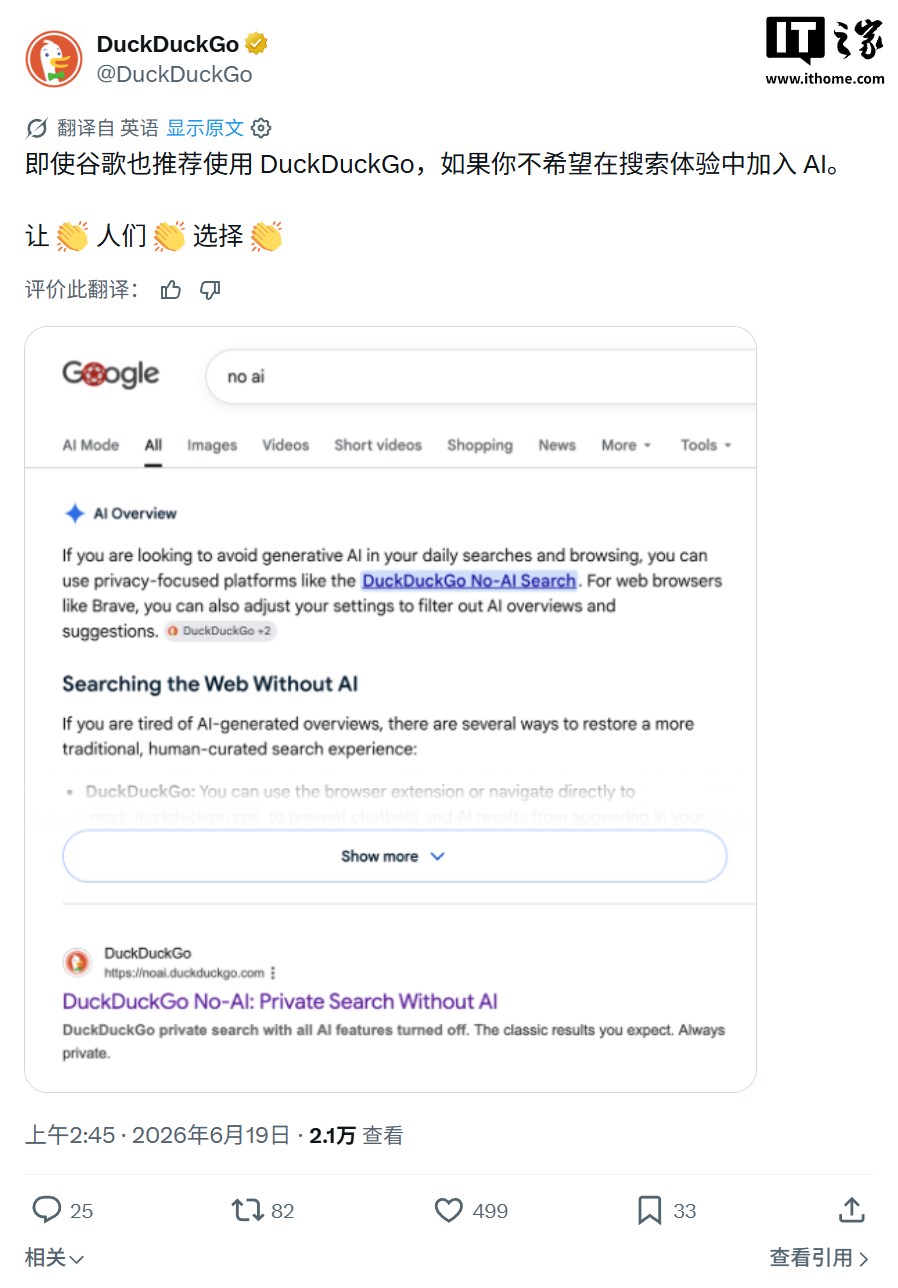
Task: Select the AI Mode tab
Action: pyautogui.click(x=91, y=445)
